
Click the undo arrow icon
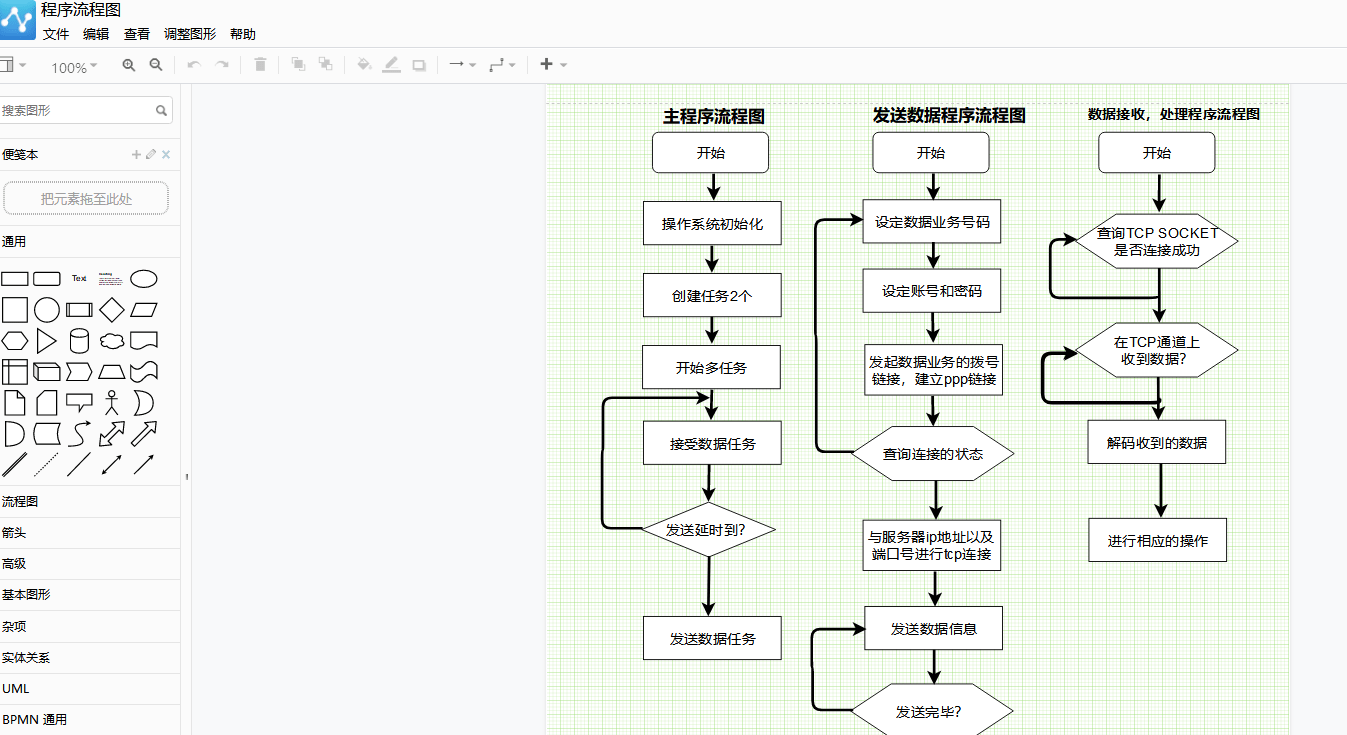194,65
